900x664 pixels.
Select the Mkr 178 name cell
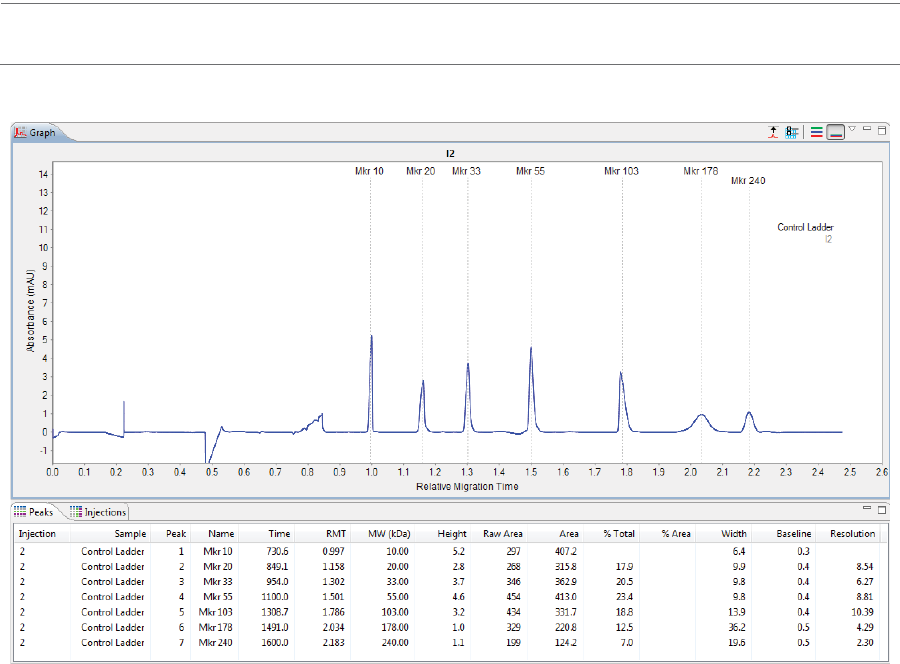point(215,627)
